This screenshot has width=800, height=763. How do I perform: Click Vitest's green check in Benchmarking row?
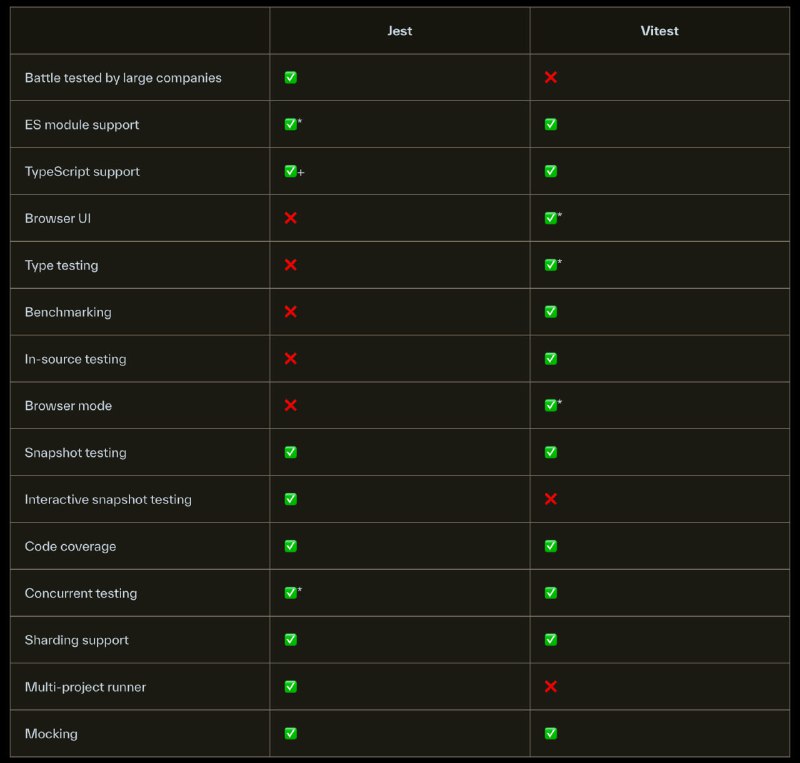click(x=550, y=312)
